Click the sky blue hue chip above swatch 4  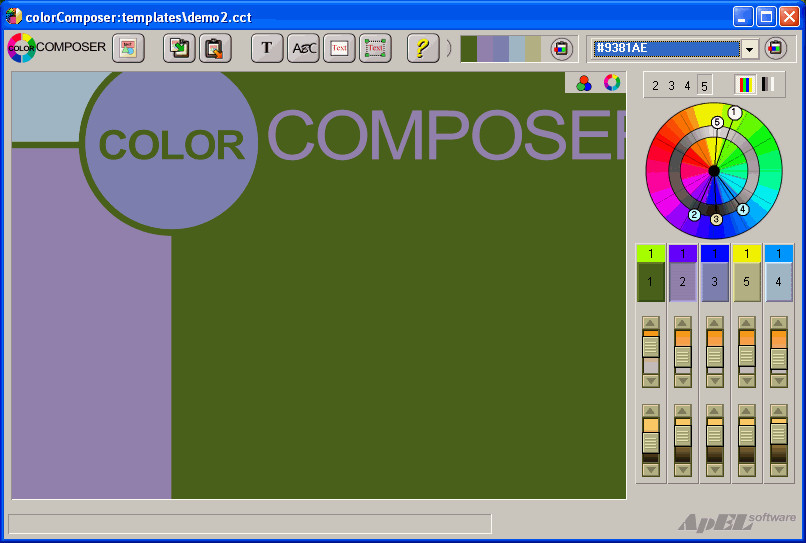click(778, 254)
